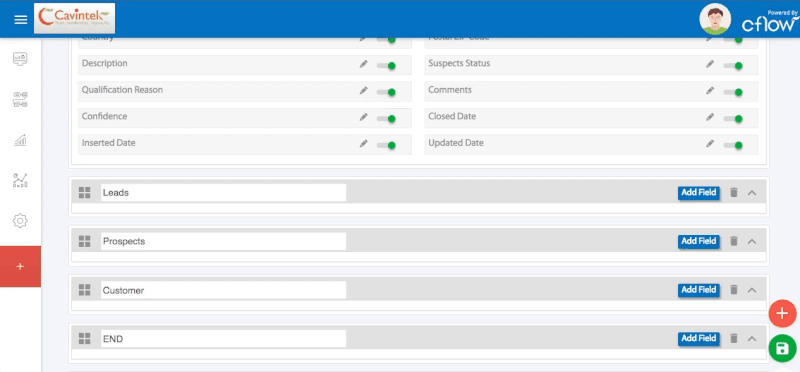Edit the Suspects Status field pencil icon
The height and width of the screenshot is (372, 800).
710,64
